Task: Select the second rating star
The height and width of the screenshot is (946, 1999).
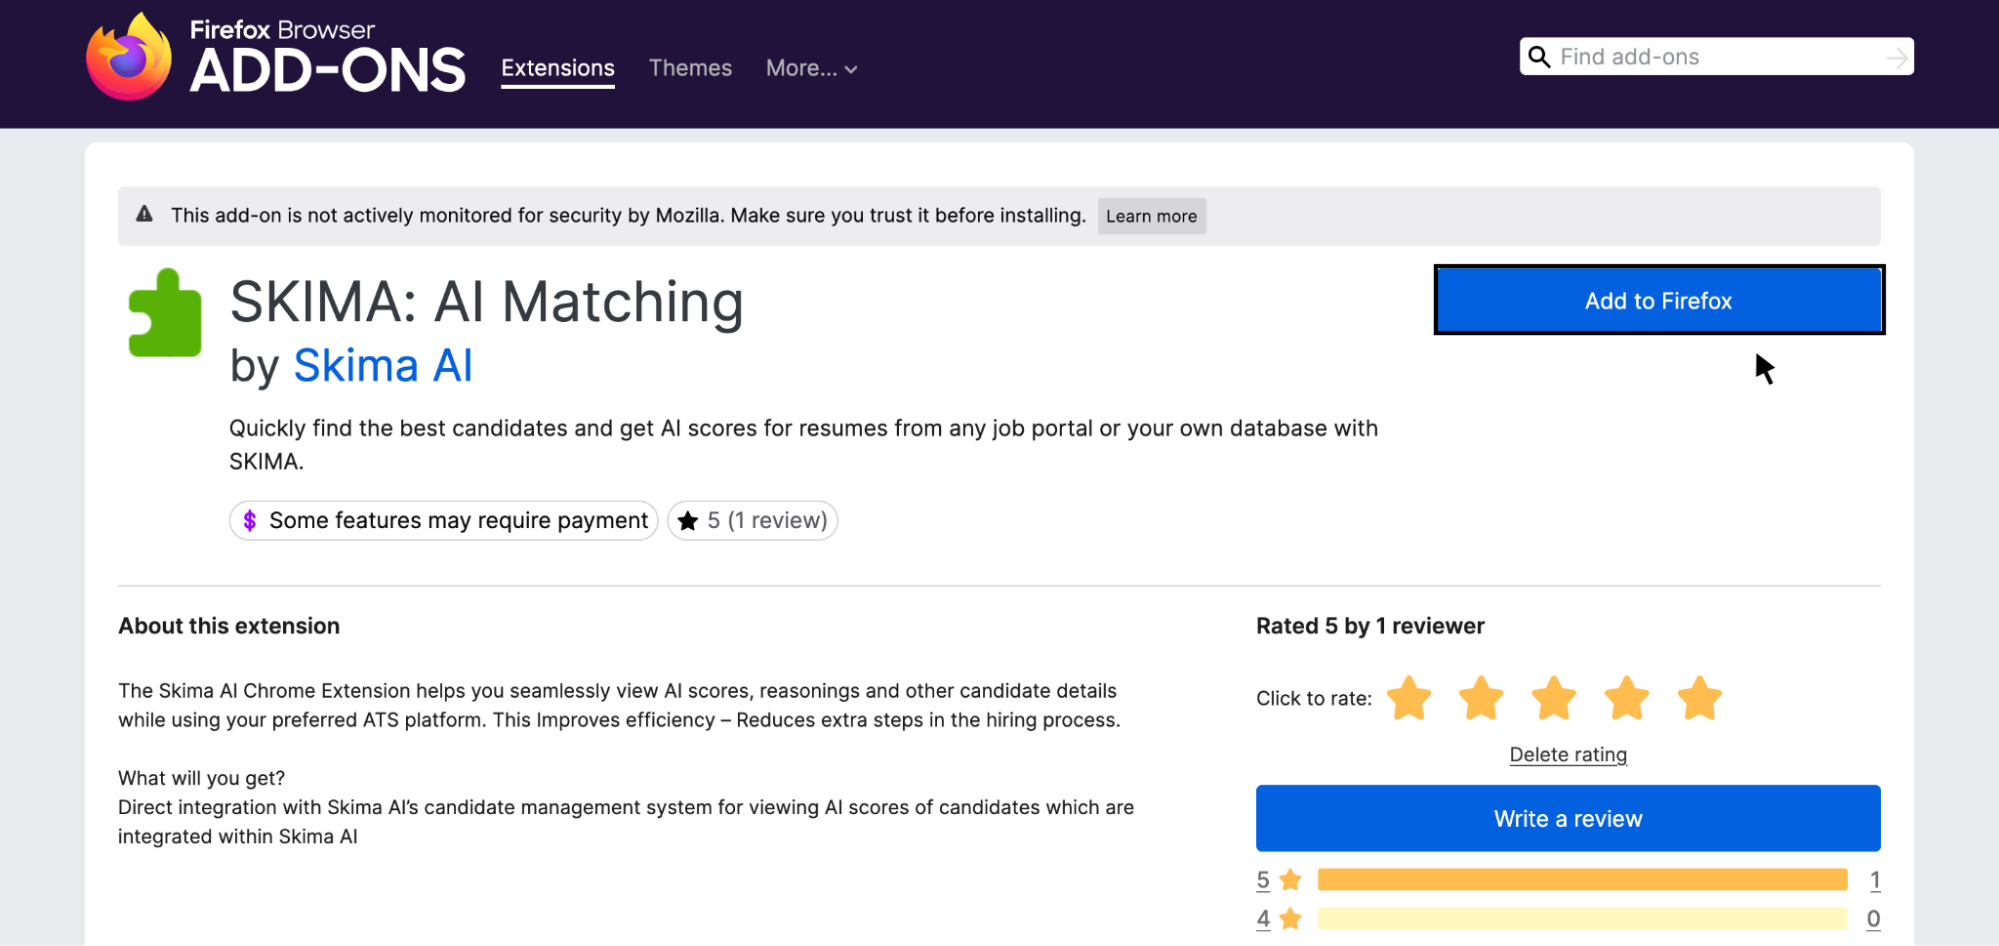Action: pyautogui.click(x=1481, y=698)
